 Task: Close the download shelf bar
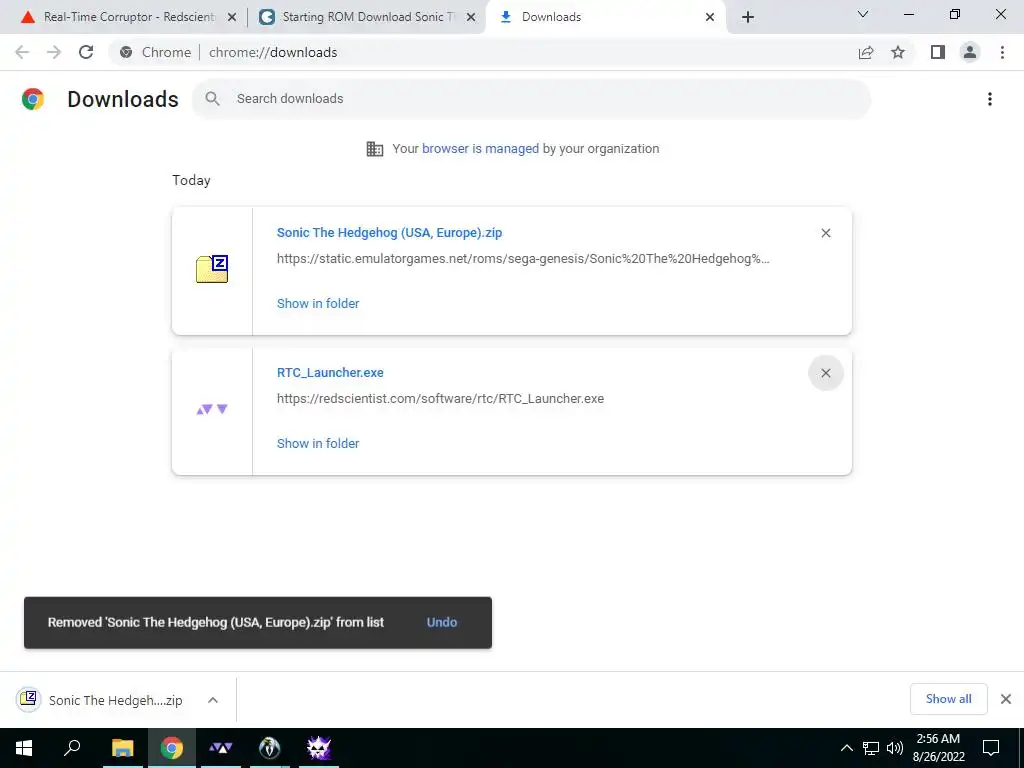click(x=1006, y=699)
